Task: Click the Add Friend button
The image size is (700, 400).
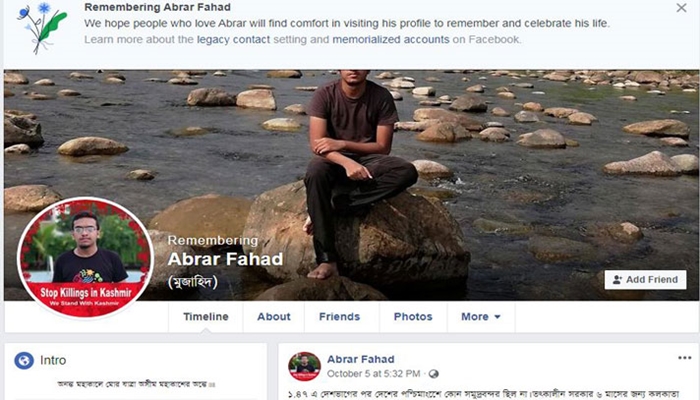Action: [646, 279]
